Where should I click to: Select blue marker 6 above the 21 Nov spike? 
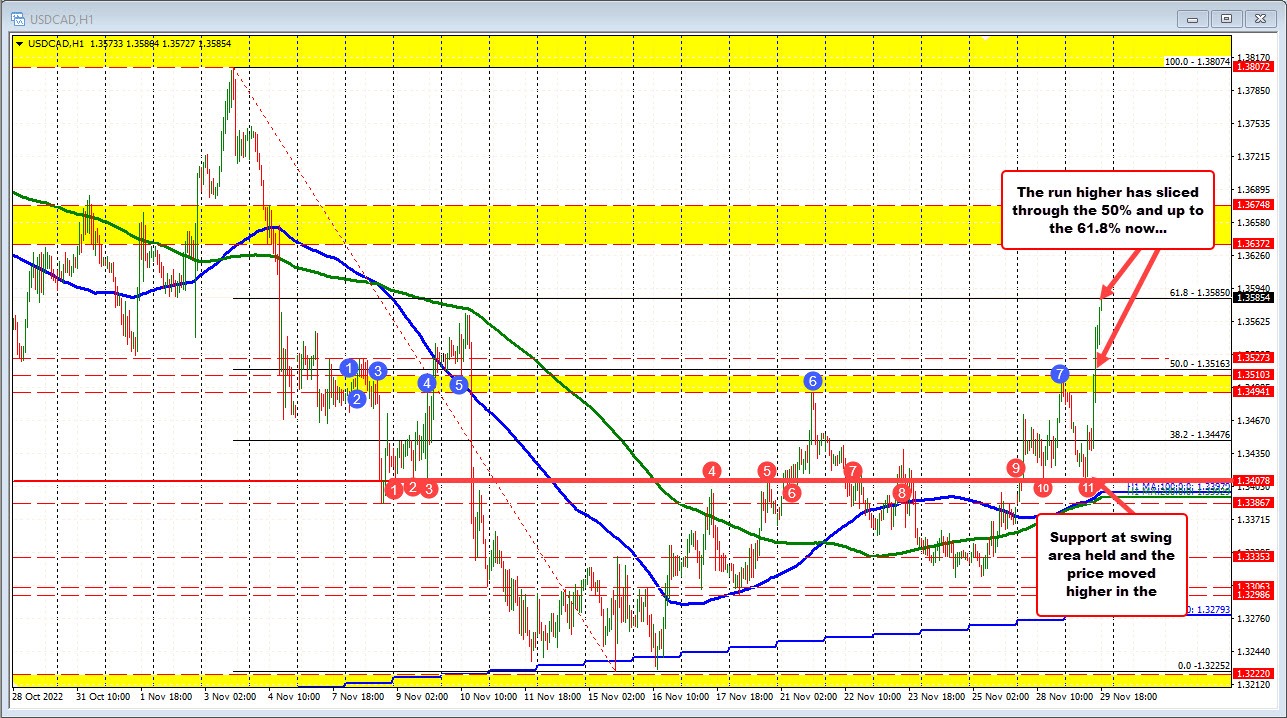click(x=812, y=380)
